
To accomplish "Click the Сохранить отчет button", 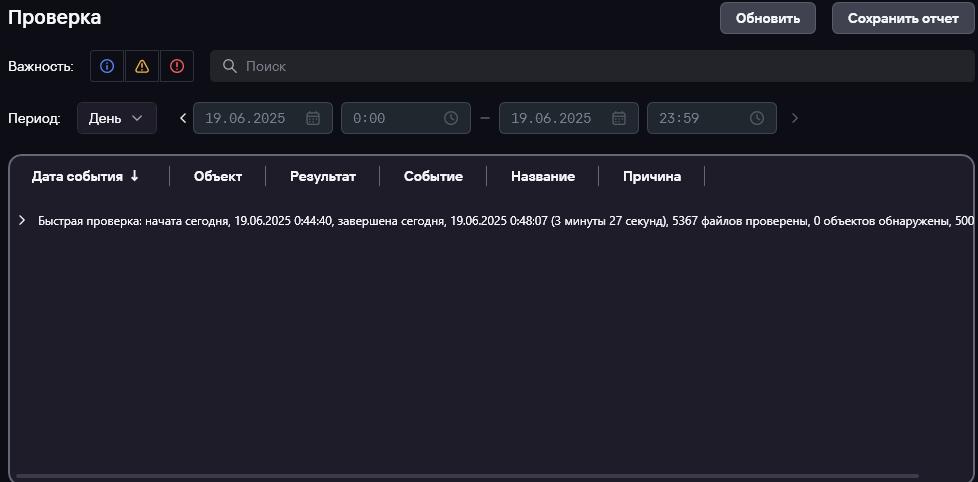I will pyautogui.click(x=903, y=18).
